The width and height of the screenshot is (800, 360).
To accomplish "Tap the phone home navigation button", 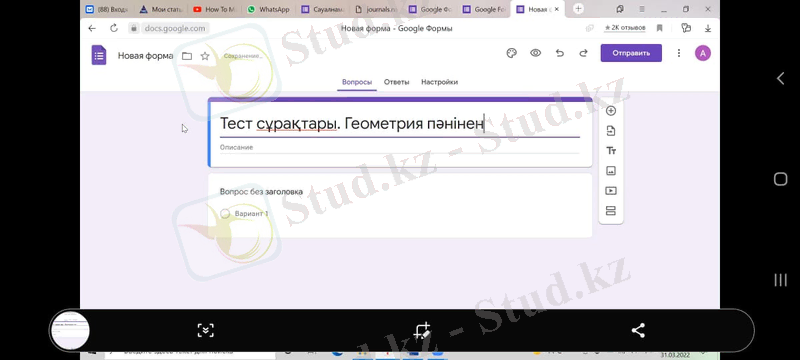I will (780, 179).
